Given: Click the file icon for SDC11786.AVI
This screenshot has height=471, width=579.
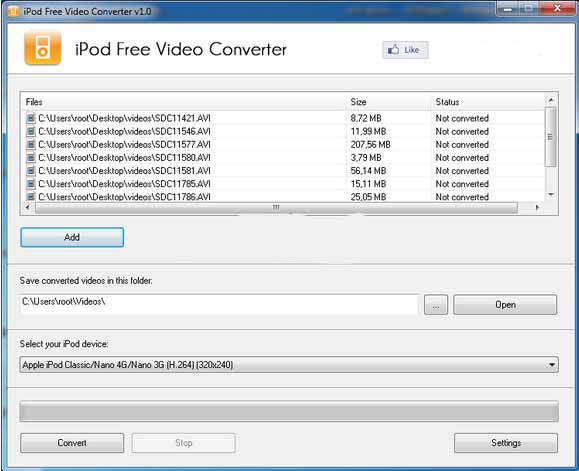Looking at the screenshot, I should coord(31,197).
